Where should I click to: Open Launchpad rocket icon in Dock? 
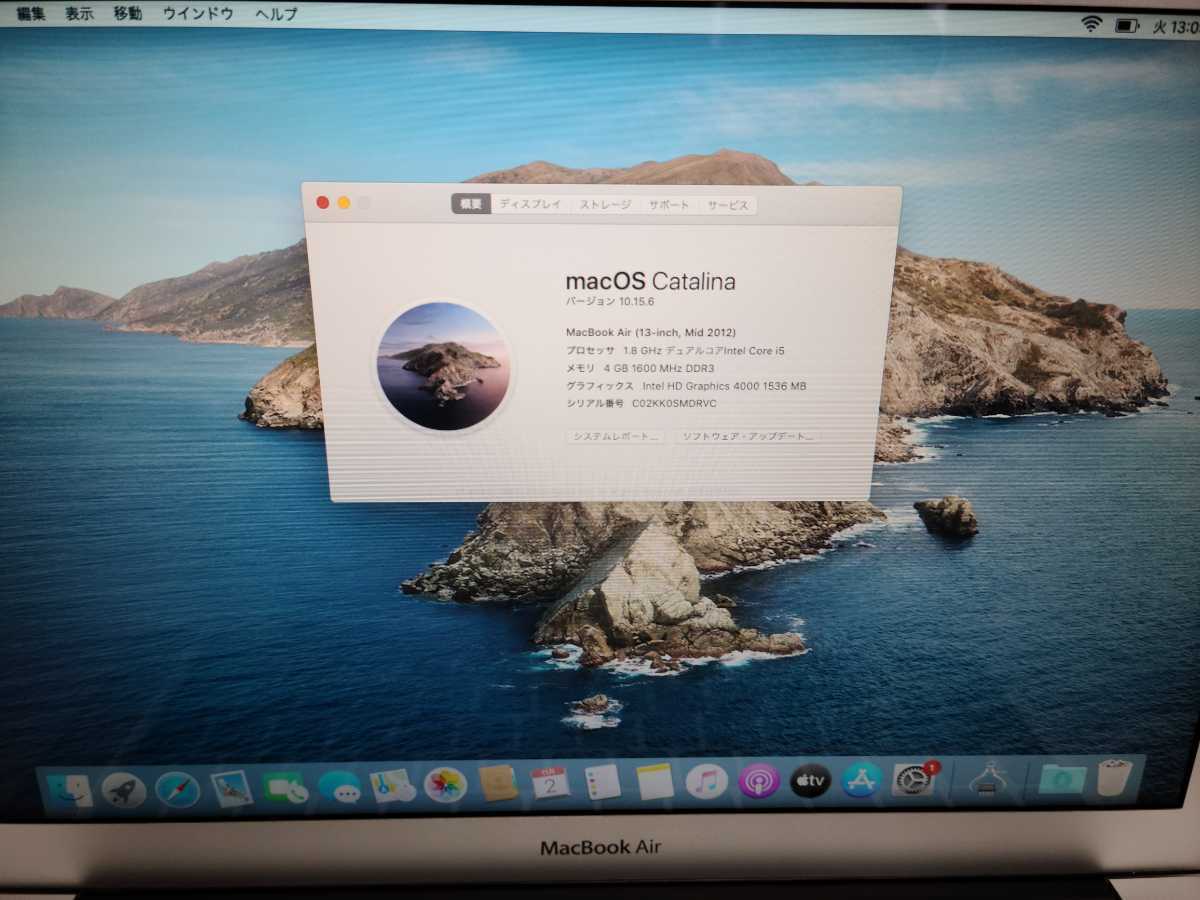[124, 790]
